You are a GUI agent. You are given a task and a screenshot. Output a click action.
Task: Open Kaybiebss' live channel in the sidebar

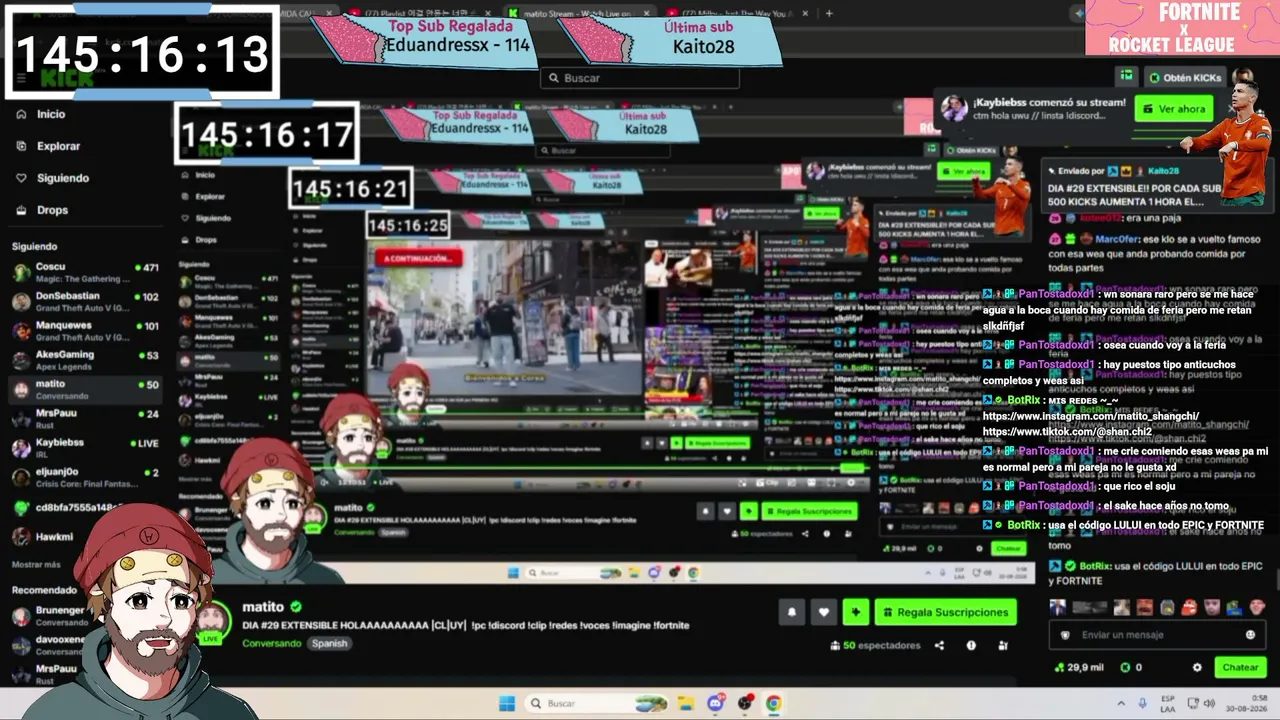point(85,448)
